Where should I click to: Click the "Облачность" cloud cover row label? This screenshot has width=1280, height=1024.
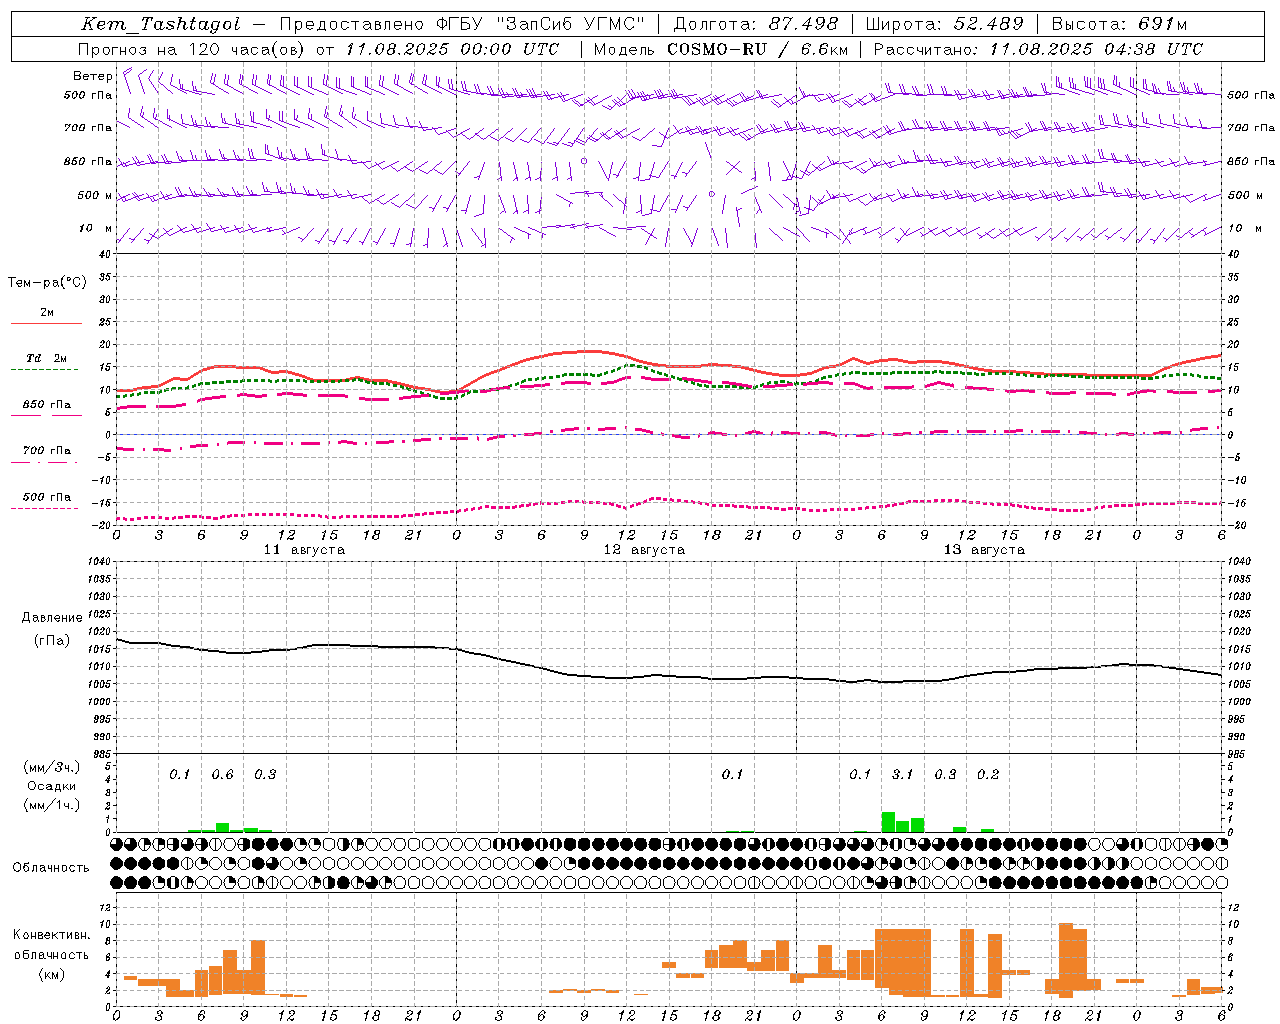[51, 868]
